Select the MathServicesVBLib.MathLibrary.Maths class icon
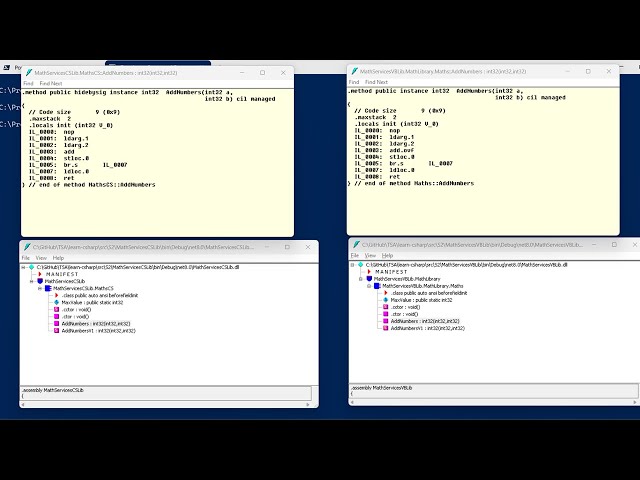Viewport: 640px width, 480px height. click(377, 286)
